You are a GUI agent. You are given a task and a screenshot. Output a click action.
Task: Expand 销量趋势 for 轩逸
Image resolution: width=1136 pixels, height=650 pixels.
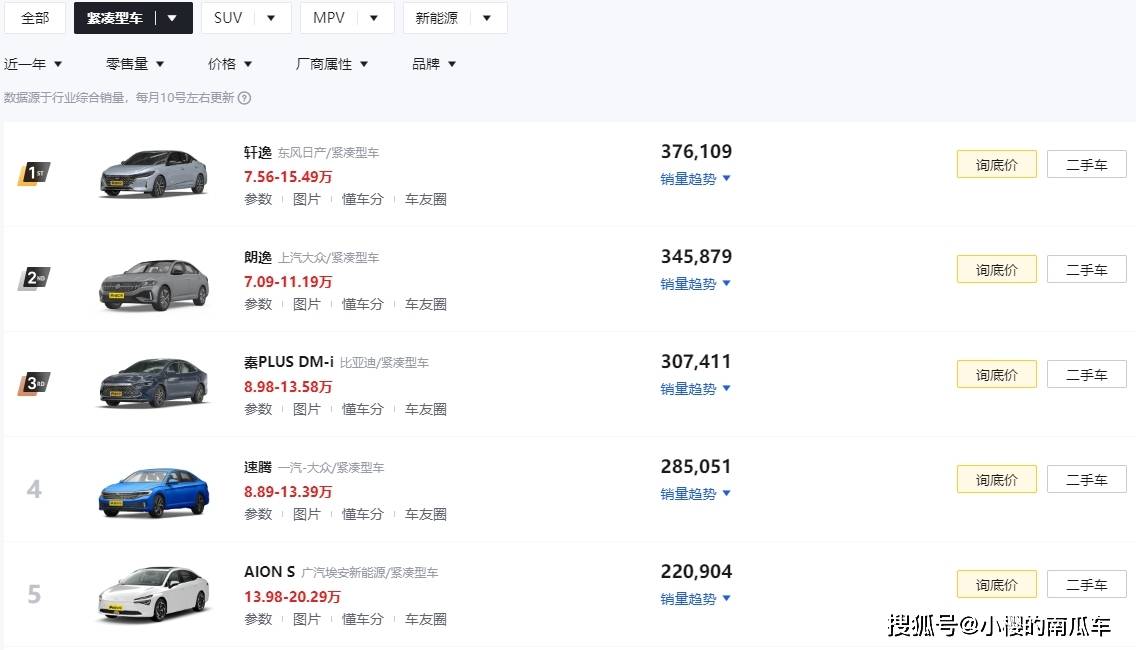point(696,179)
